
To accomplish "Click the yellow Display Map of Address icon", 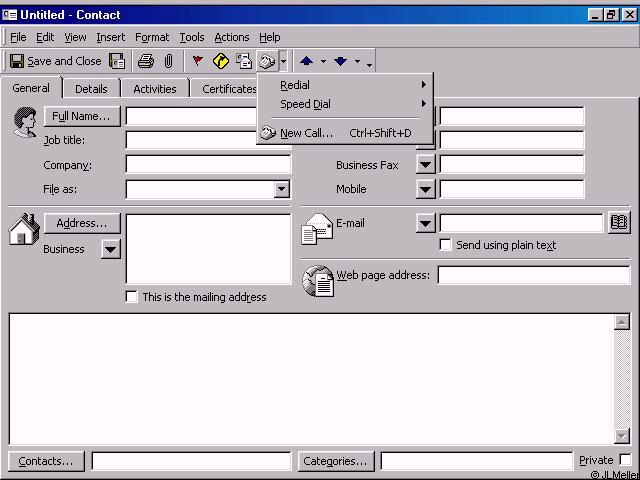I will (221, 61).
